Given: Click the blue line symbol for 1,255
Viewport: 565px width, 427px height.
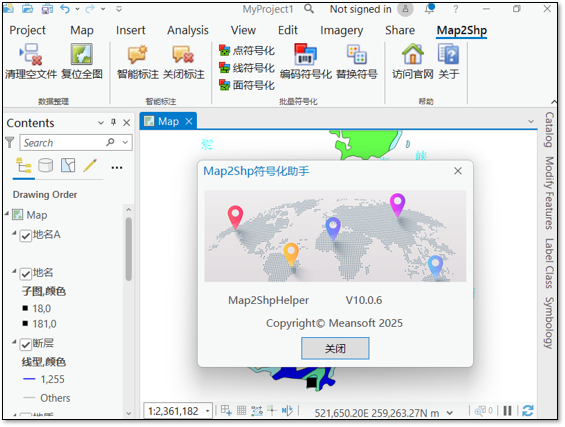Looking at the screenshot, I should (29, 379).
